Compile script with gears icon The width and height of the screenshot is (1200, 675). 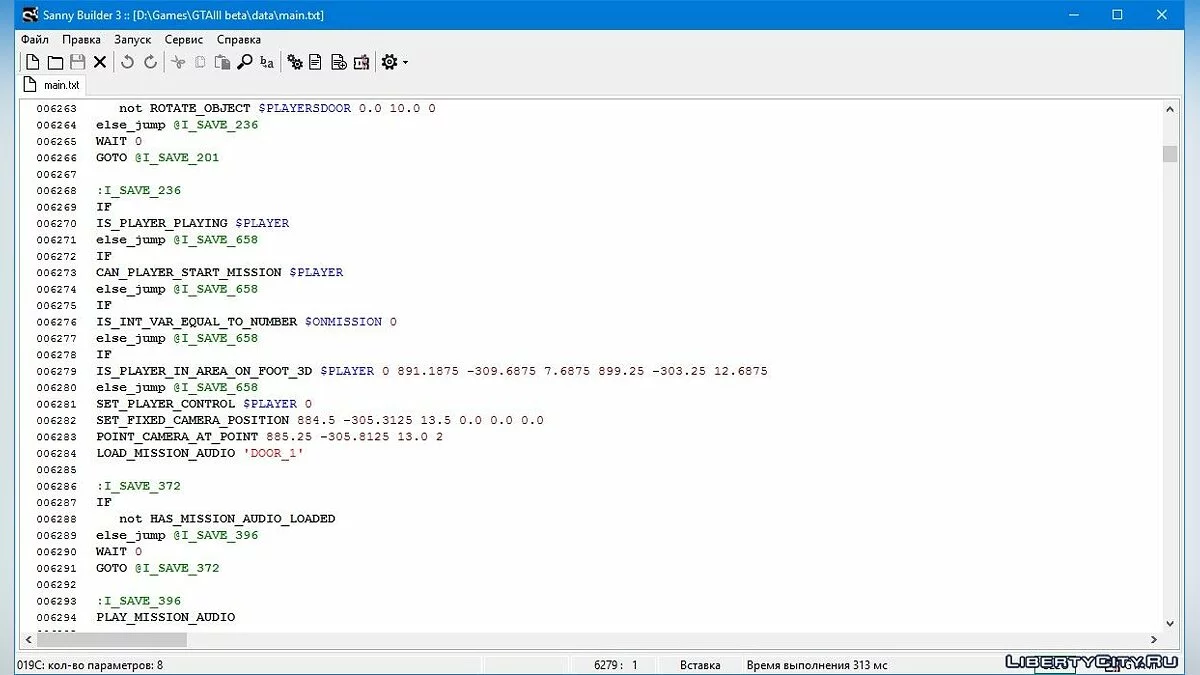(x=295, y=62)
